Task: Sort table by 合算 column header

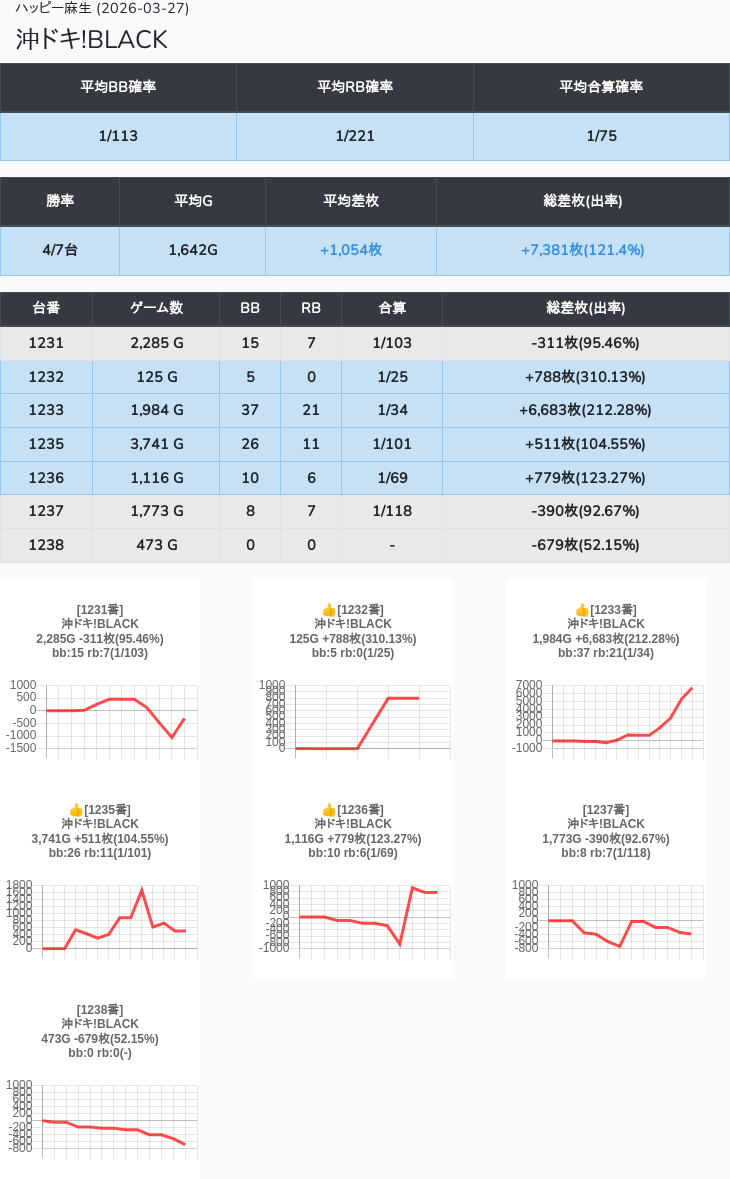Action: 392,309
